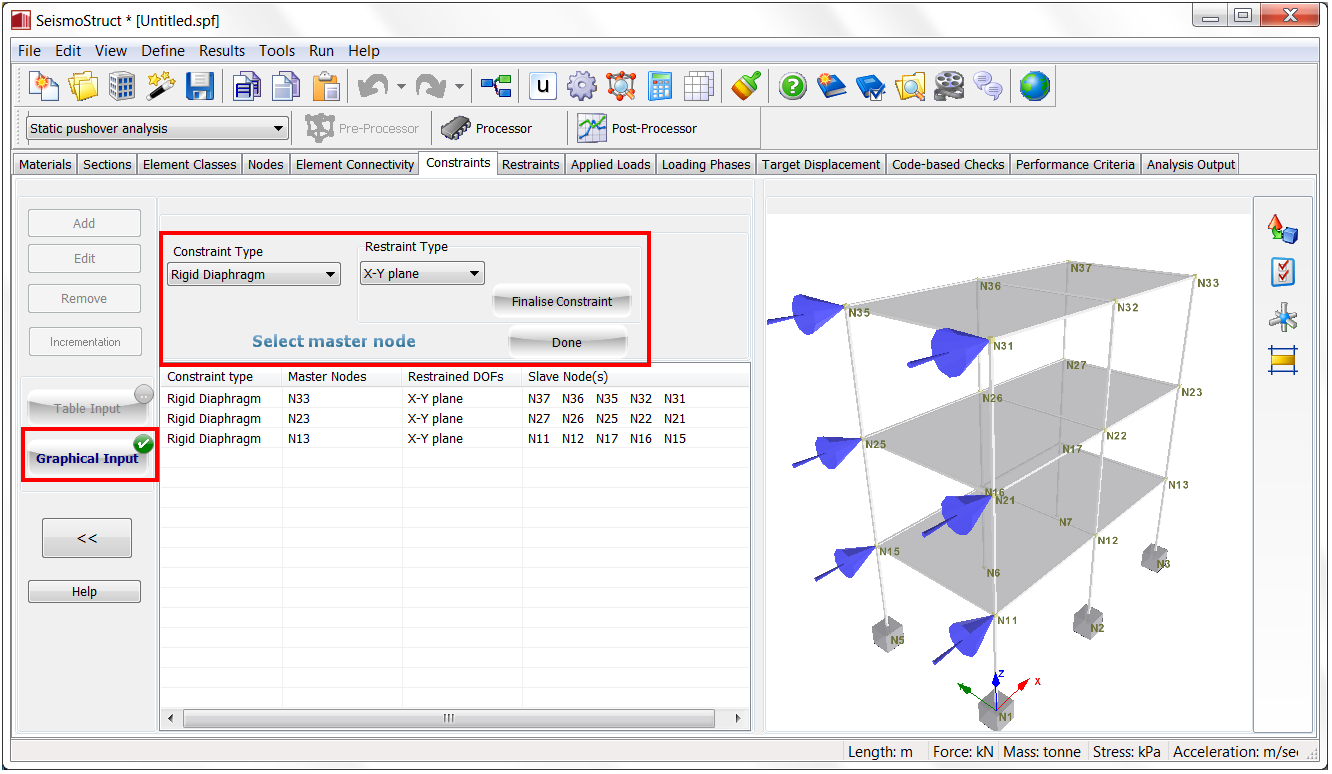Click the horizontal scrollbar under constraints table
This screenshot has width=1332, height=774.
point(448,718)
